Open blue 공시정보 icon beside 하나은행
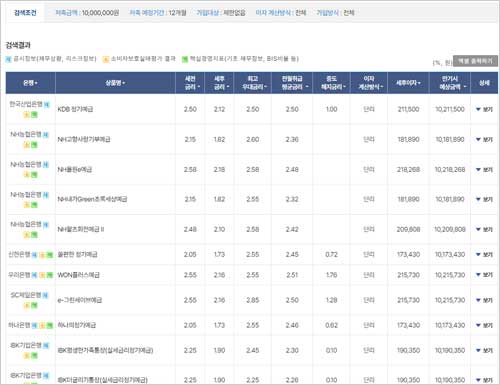The width and height of the screenshot is (500, 385). coord(34,326)
